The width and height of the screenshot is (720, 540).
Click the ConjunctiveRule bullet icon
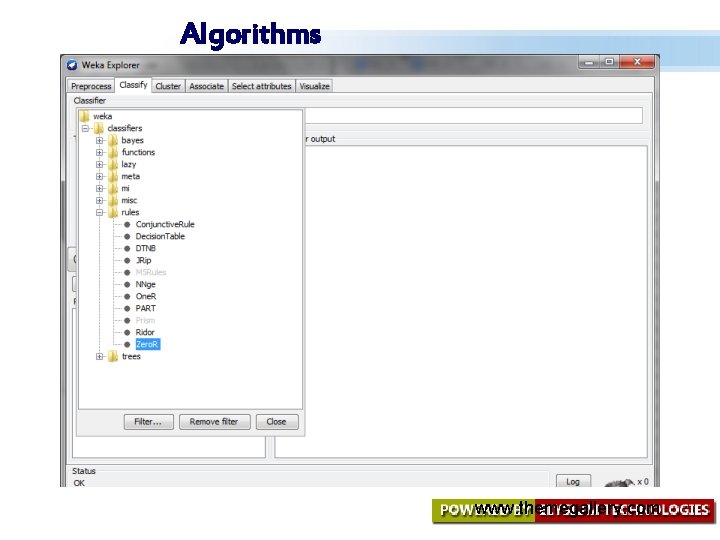[127, 225]
